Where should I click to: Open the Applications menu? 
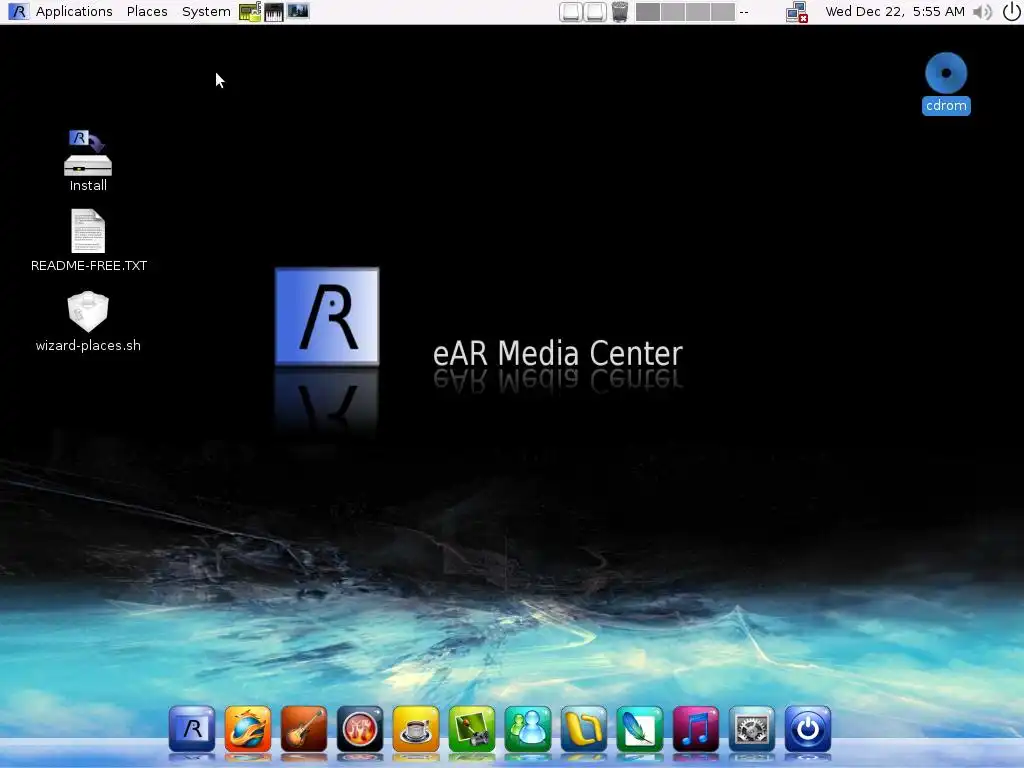74,11
